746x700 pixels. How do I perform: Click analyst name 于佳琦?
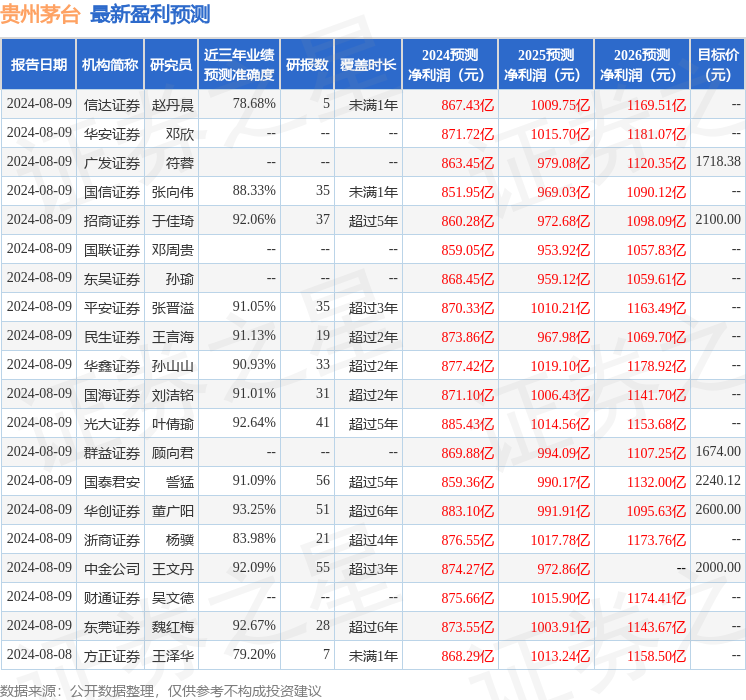pos(173,221)
